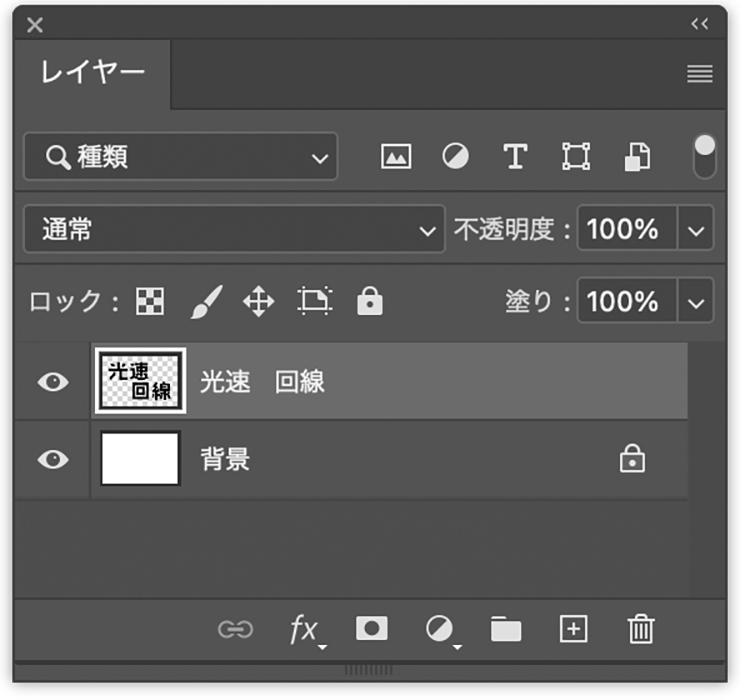Click the lock position move icon

[x=258, y=301]
